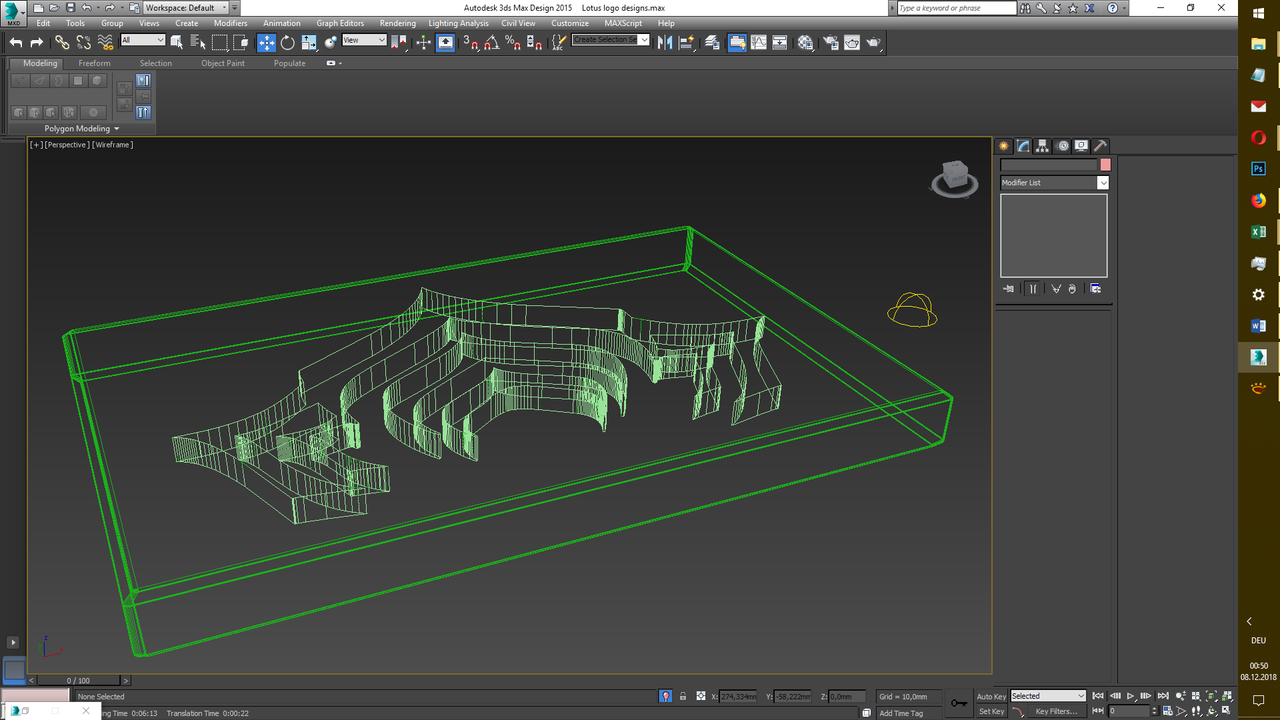The height and width of the screenshot is (720, 1280).
Task: Activate Bind to Space Warp tool
Action: click(x=105, y=42)
